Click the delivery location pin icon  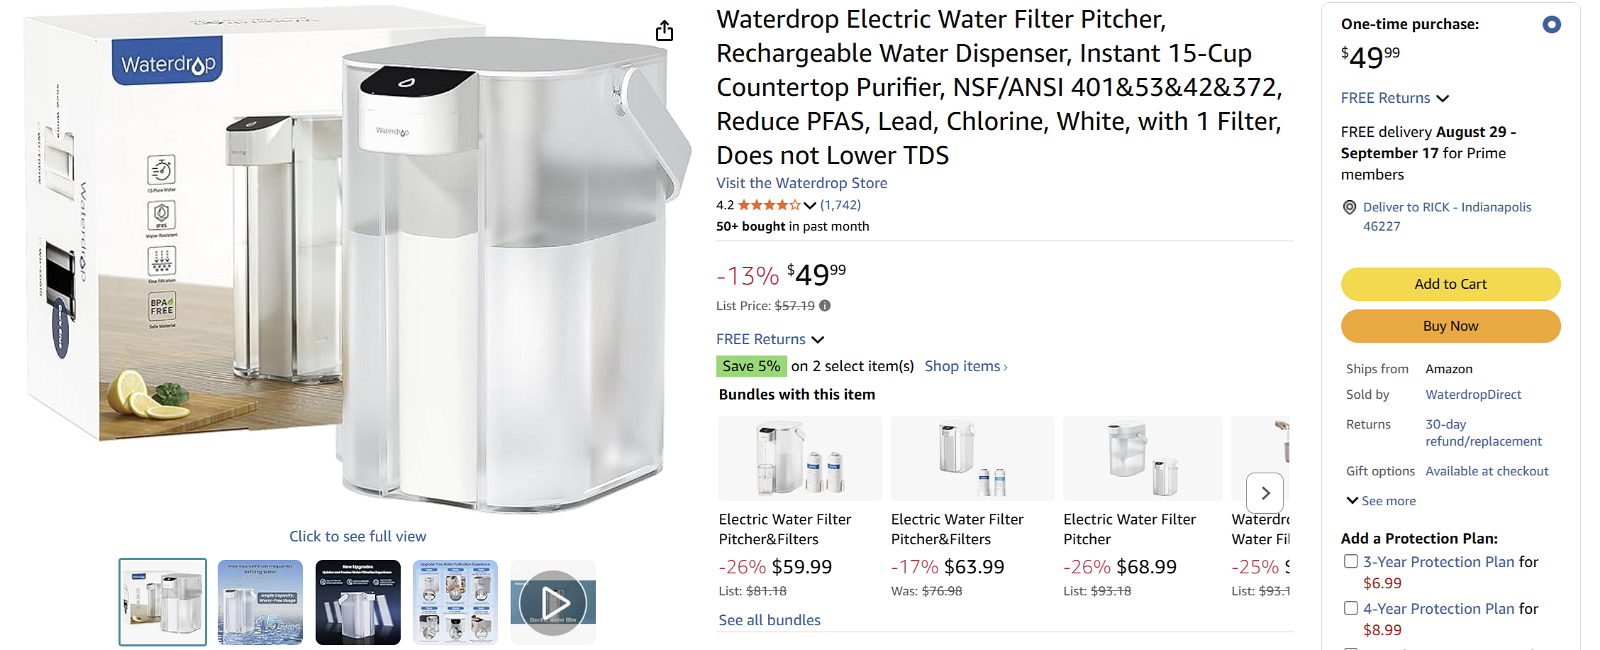tap(1349, 208)
